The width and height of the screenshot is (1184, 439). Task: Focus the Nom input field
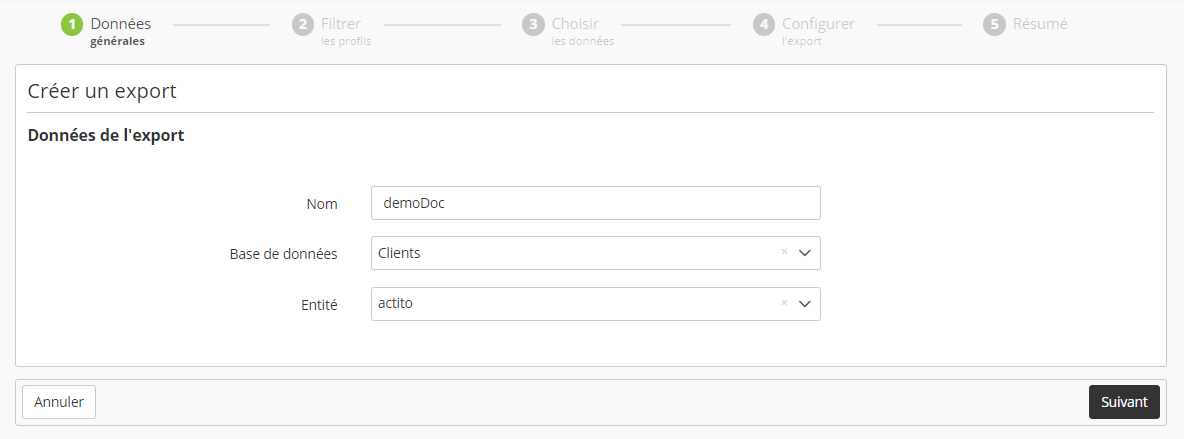pyautogui.click(x=595, y=203)
